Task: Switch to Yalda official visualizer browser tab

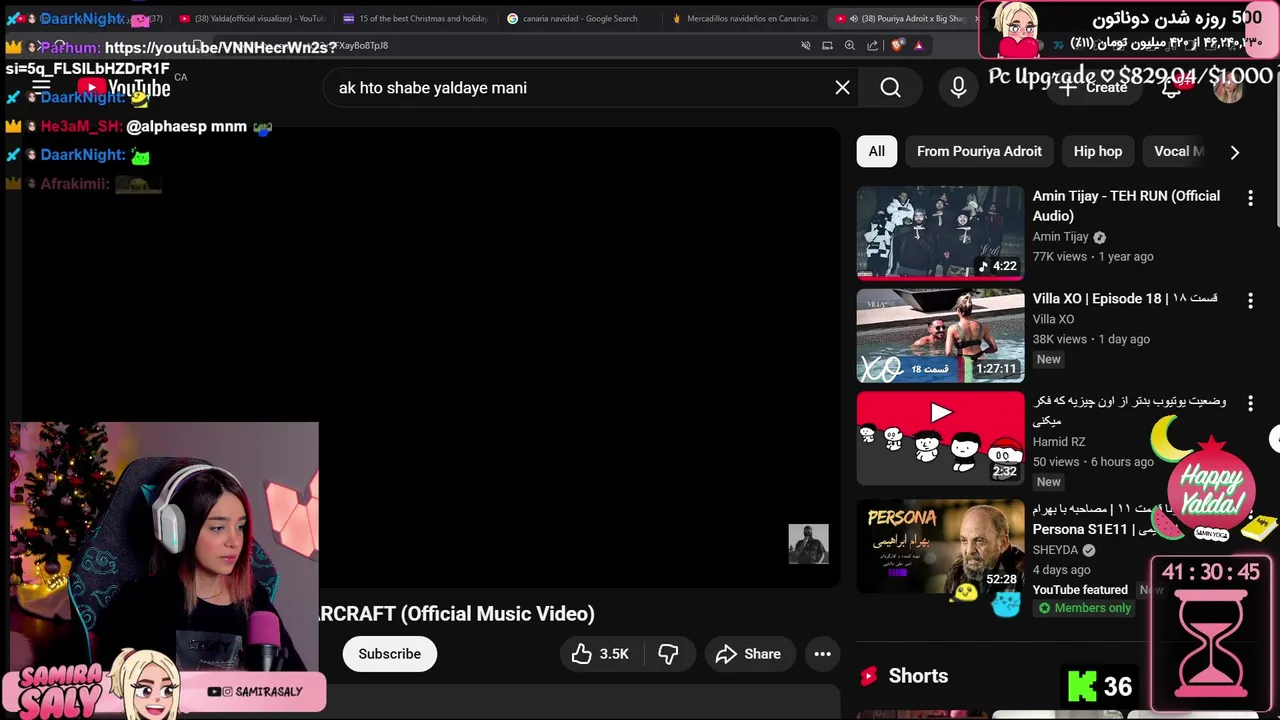Action: point(252,18)
